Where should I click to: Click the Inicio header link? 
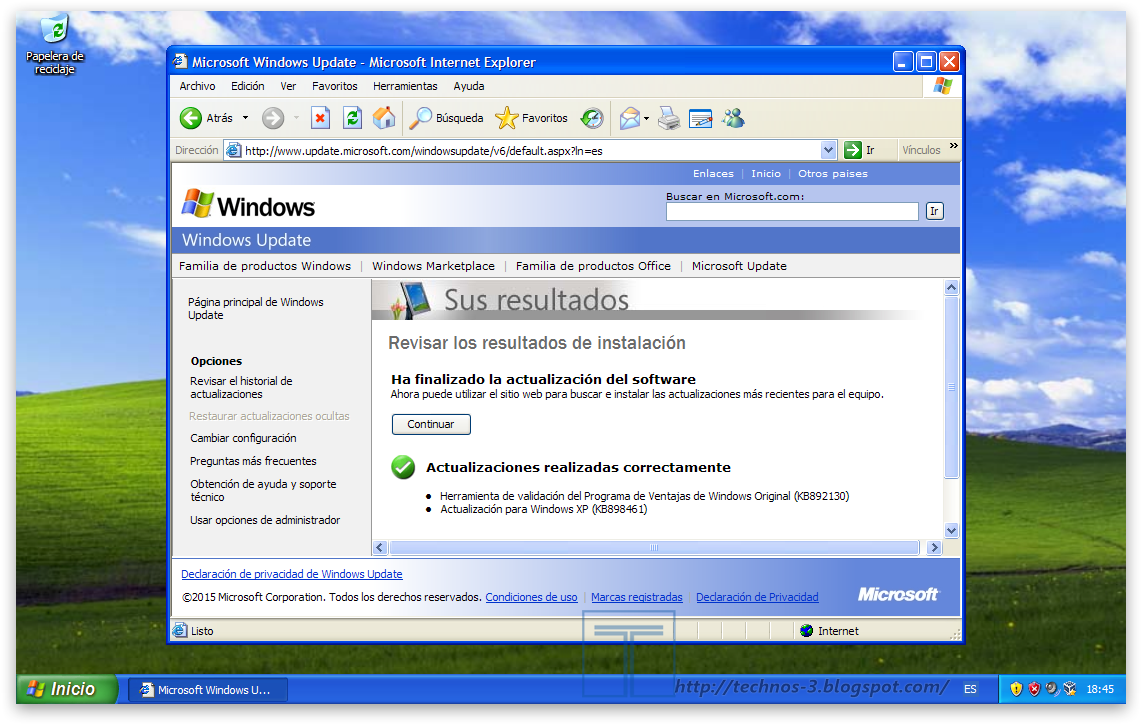point(765,173)
